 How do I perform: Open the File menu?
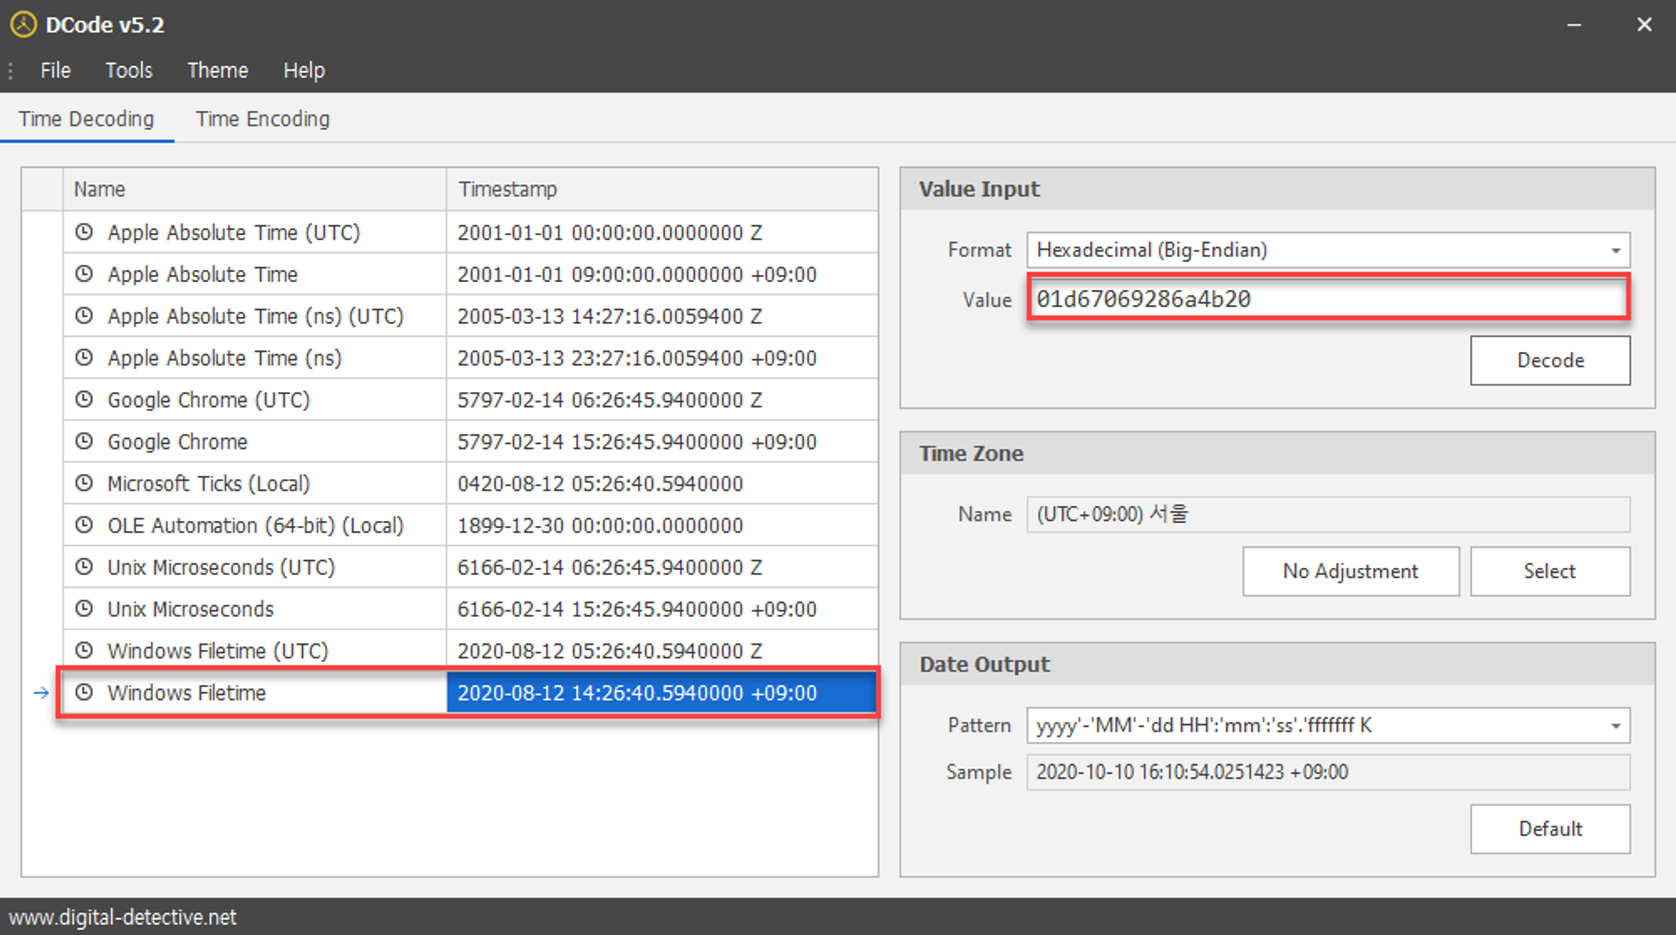(55, 70)
